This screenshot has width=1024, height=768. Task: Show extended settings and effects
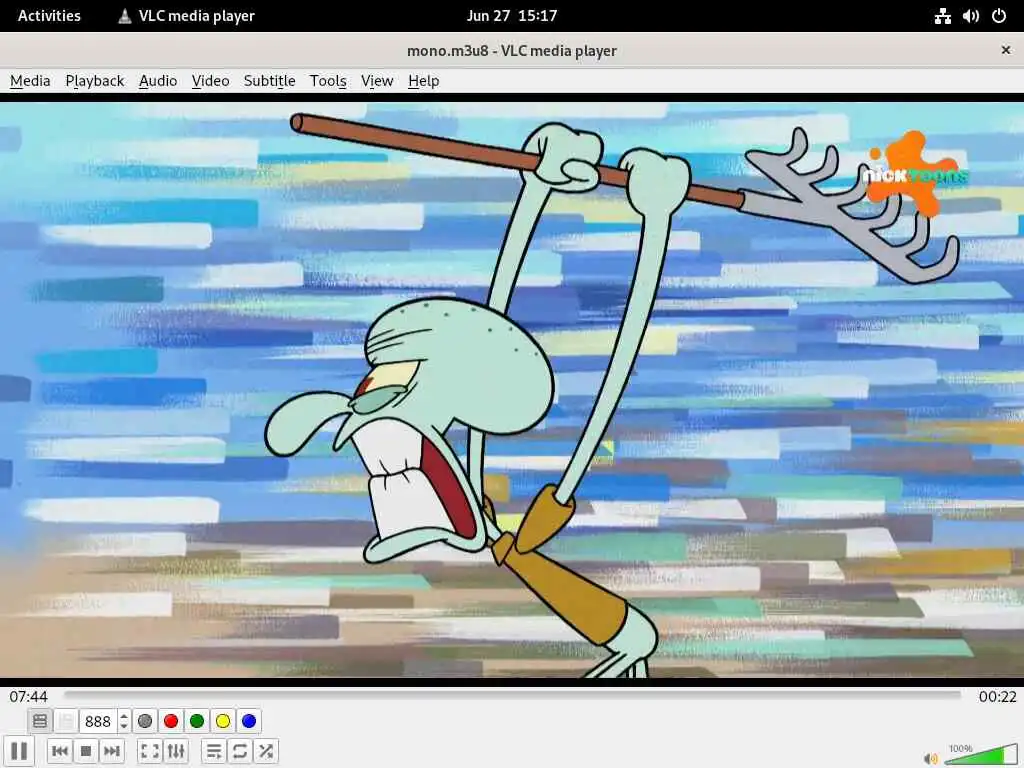[x=176, y=751]
